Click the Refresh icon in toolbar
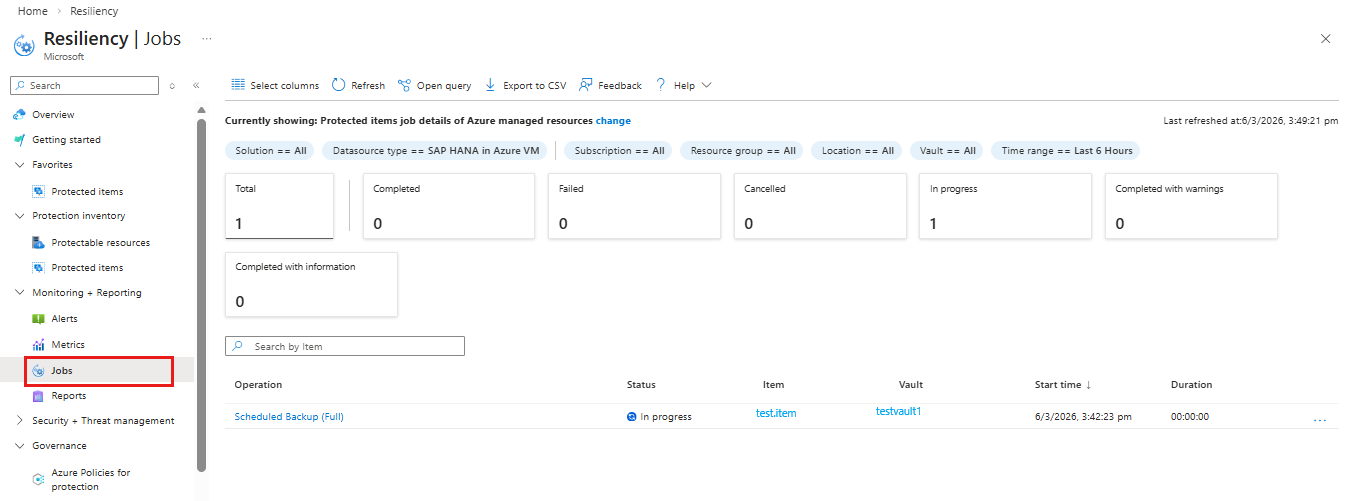Viewport: 1350px width, 501px height. click(x=339, y=85)
